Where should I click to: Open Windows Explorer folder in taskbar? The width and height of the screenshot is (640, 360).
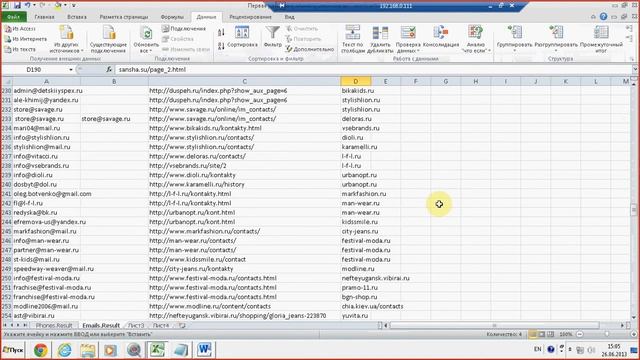click(x=87, y=350)
